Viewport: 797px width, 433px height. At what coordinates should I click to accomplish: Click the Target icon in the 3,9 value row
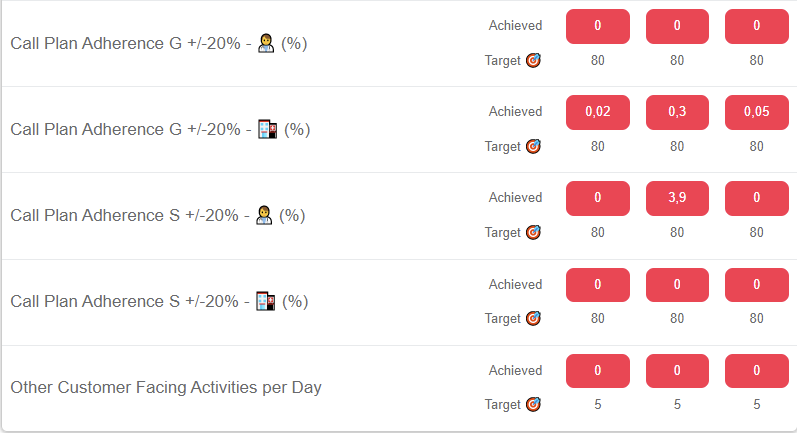[533, 232]
